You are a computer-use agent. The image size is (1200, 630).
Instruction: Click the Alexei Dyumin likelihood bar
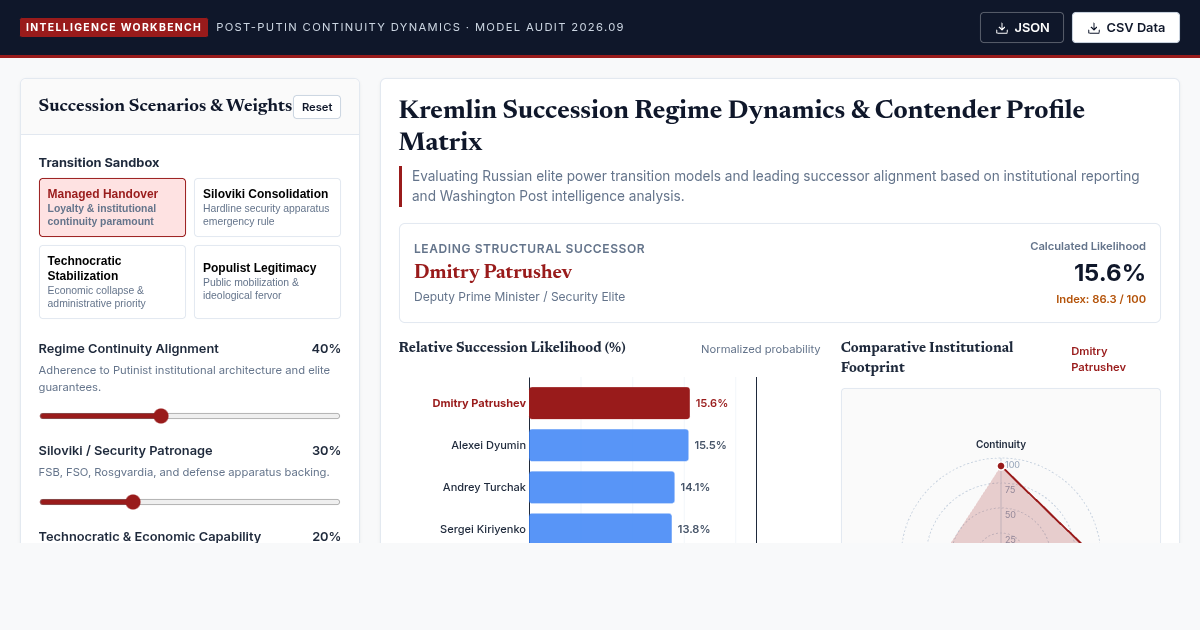(609, 445)
